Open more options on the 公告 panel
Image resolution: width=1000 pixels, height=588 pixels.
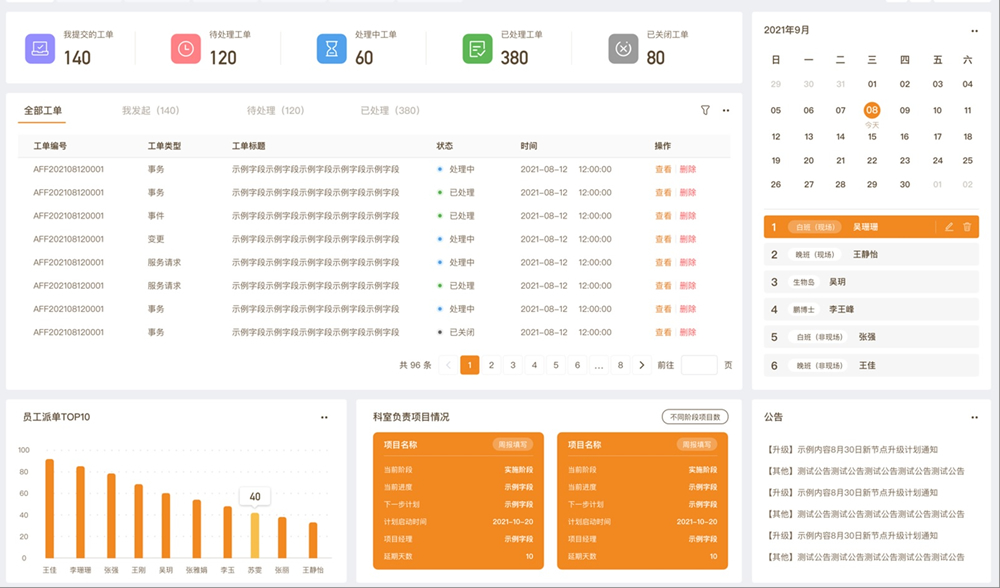pyautogui.click(x=975, y=417)
